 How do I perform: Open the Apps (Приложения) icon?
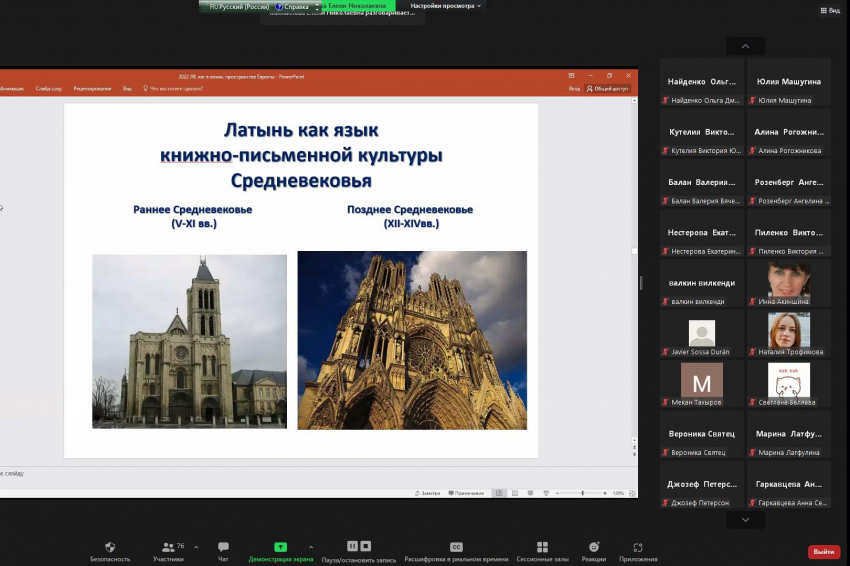pos(638,547)
